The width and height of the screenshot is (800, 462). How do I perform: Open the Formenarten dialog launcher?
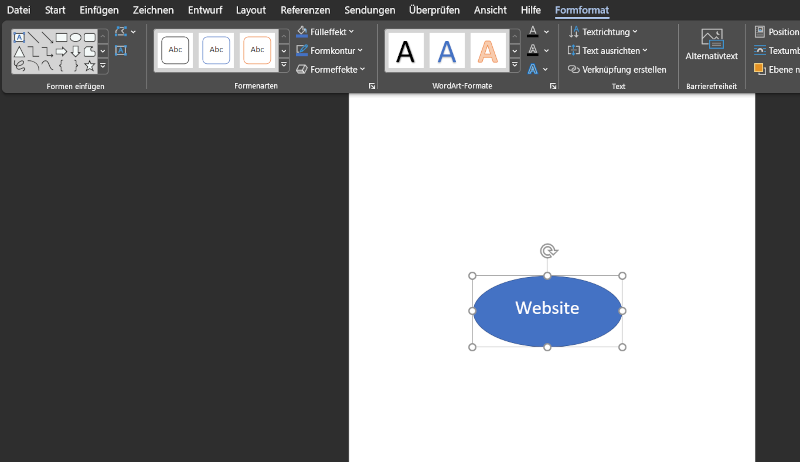pyautogui.click(x=372, y=87)
